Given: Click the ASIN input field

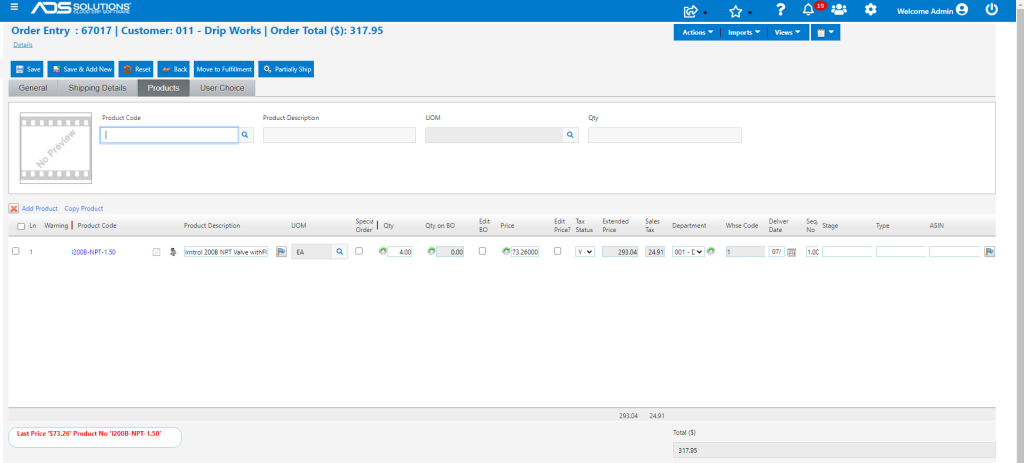Looking at the screenshot, I should (x=954, y=252).
